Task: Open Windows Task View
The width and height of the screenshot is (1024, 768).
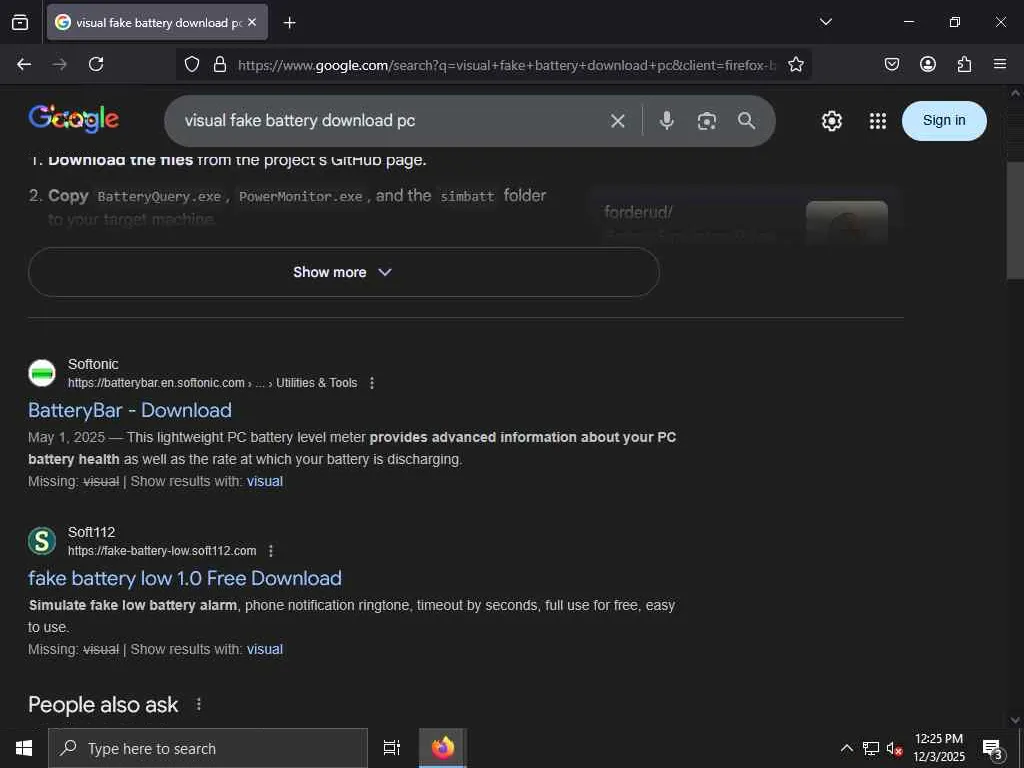Action: point(392,748)
